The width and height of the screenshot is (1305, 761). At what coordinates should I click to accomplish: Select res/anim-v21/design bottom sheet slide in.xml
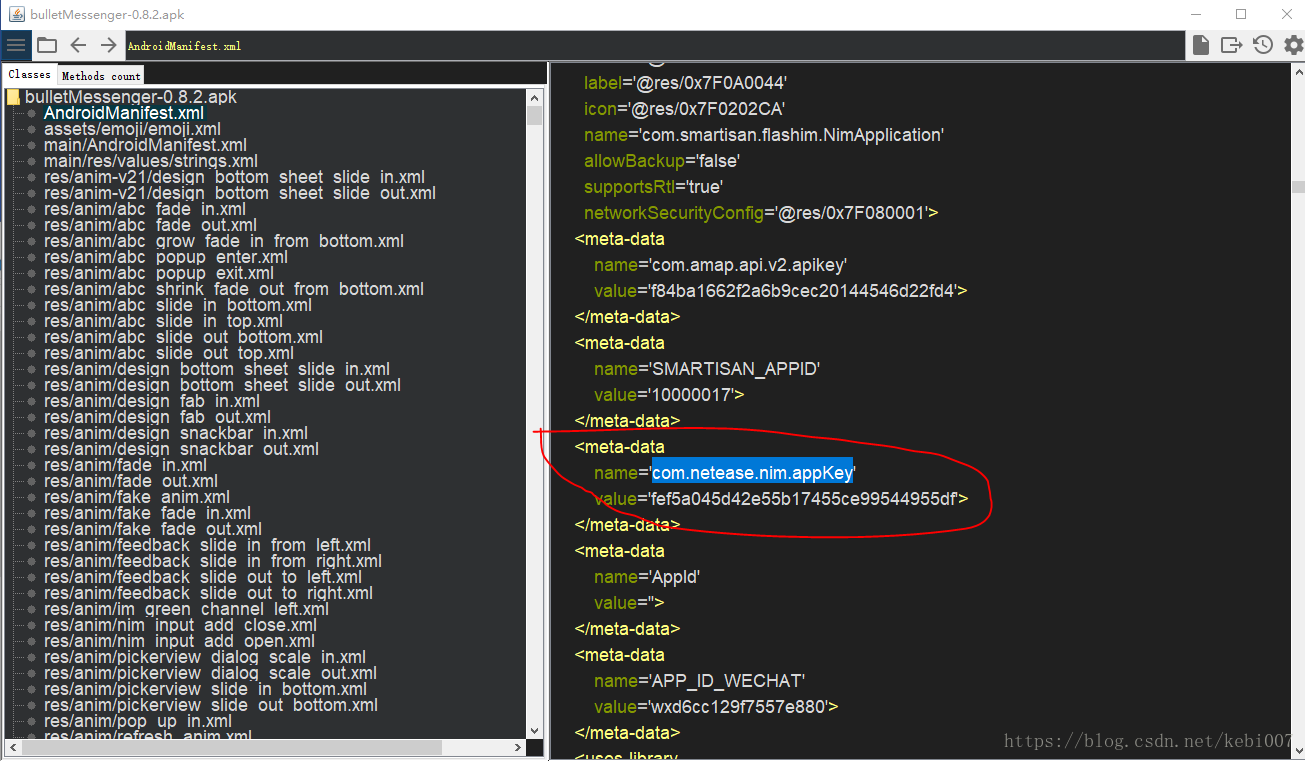(x=235, y=177)
